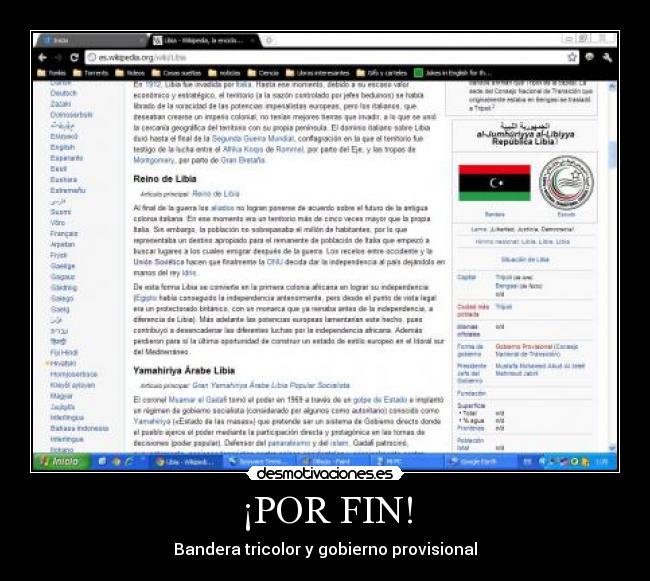The width and height of the screenshot is (650, 581).
Task: Follow the Bandera link under the flag
Action: tap(495, 214)
